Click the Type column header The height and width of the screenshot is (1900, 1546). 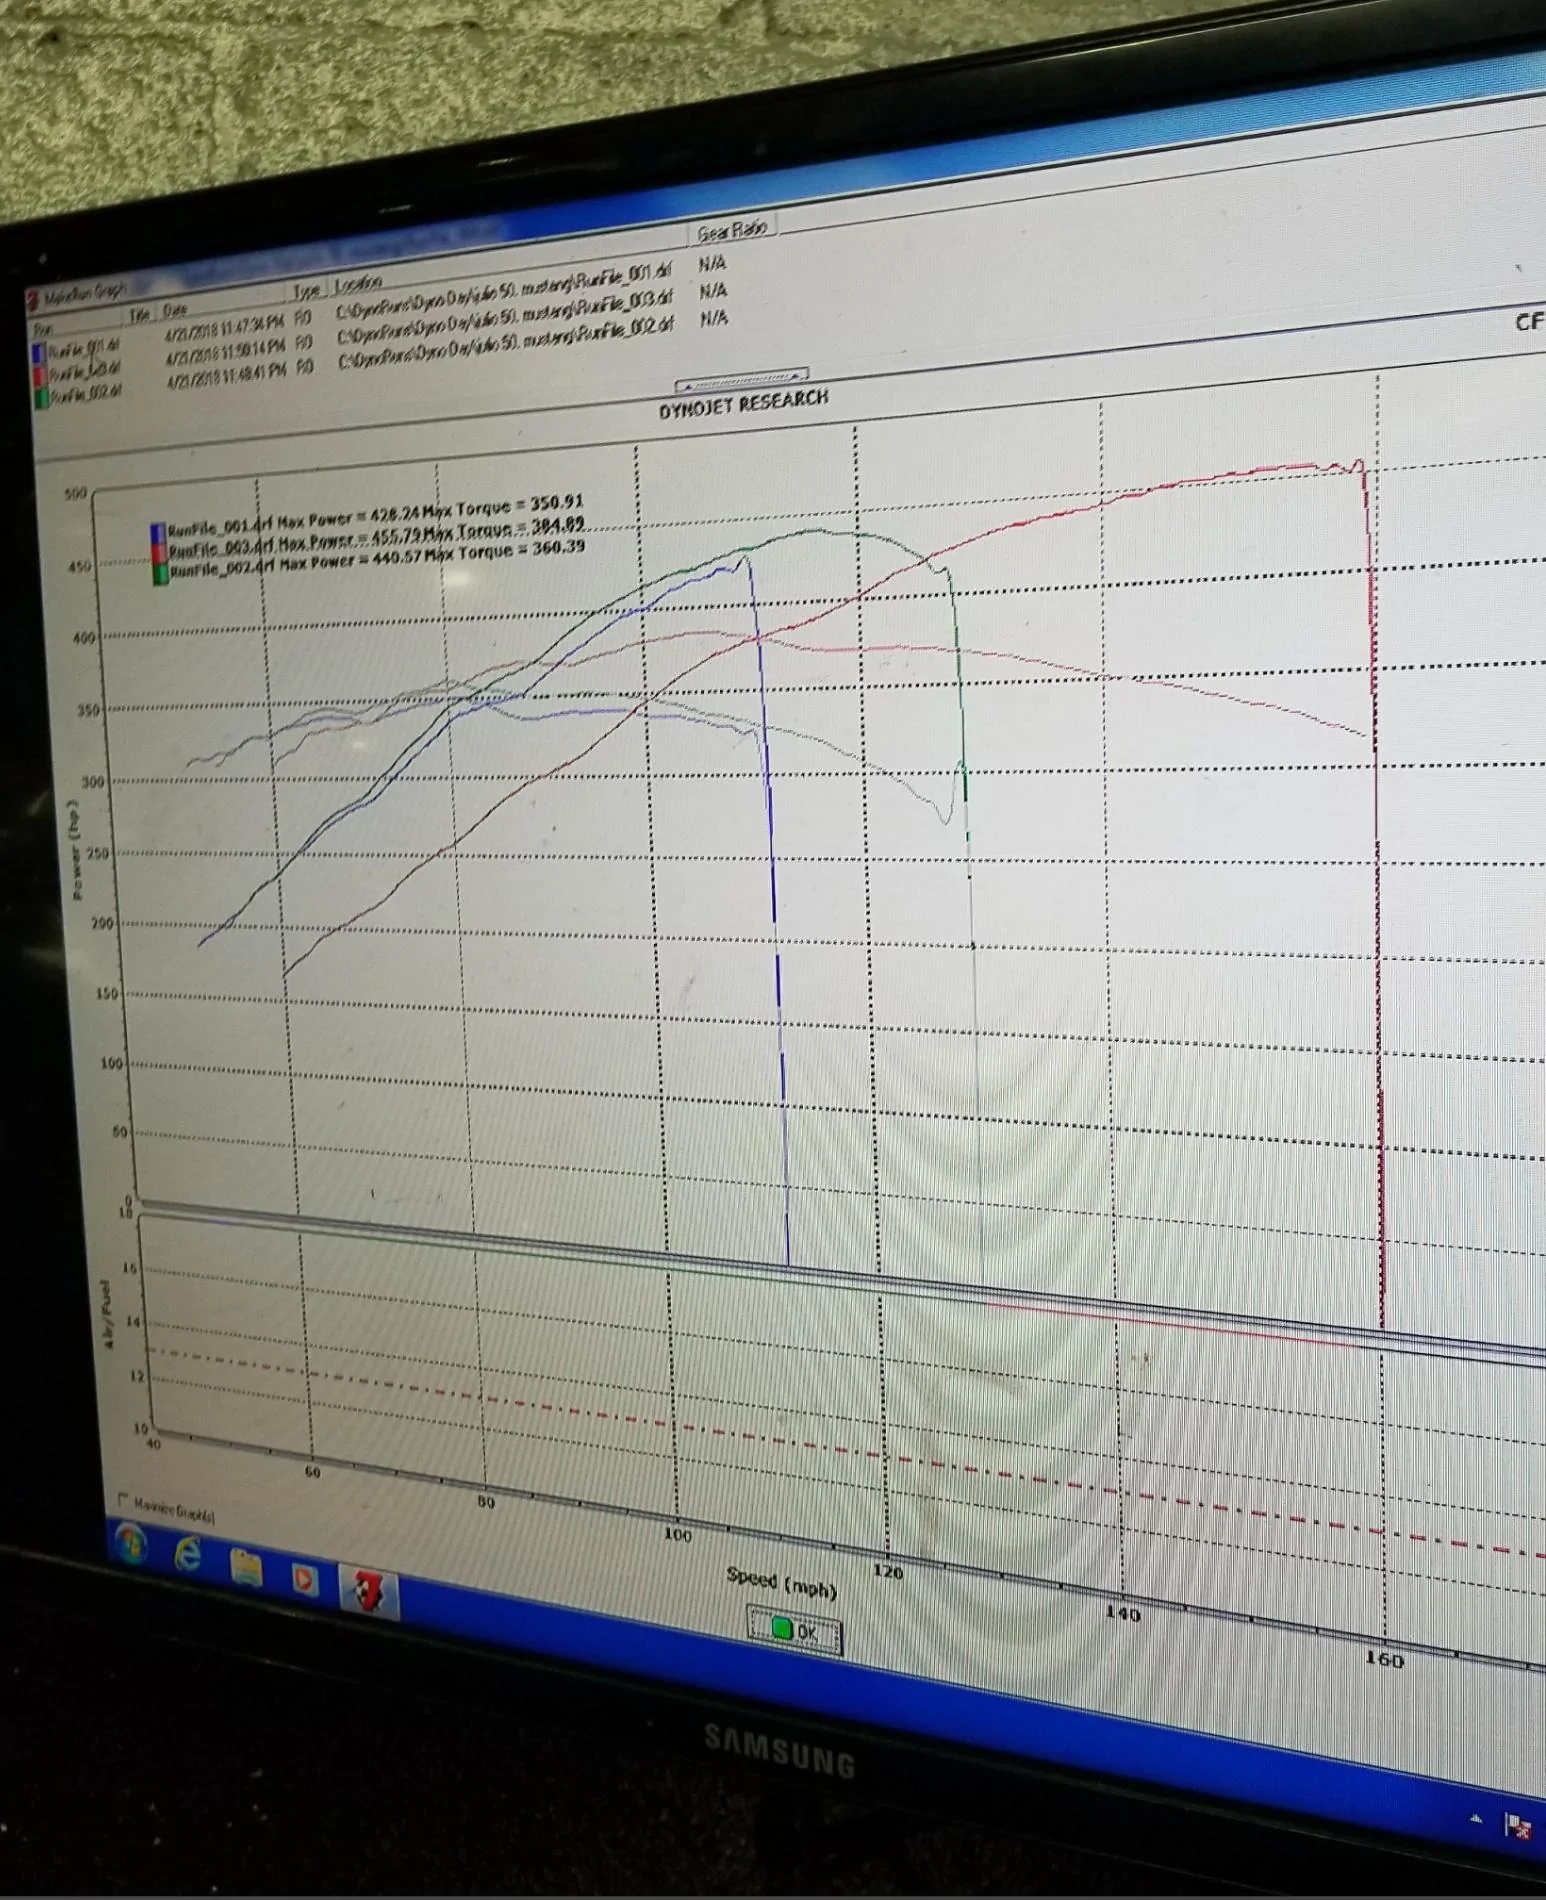pos(306,291)
